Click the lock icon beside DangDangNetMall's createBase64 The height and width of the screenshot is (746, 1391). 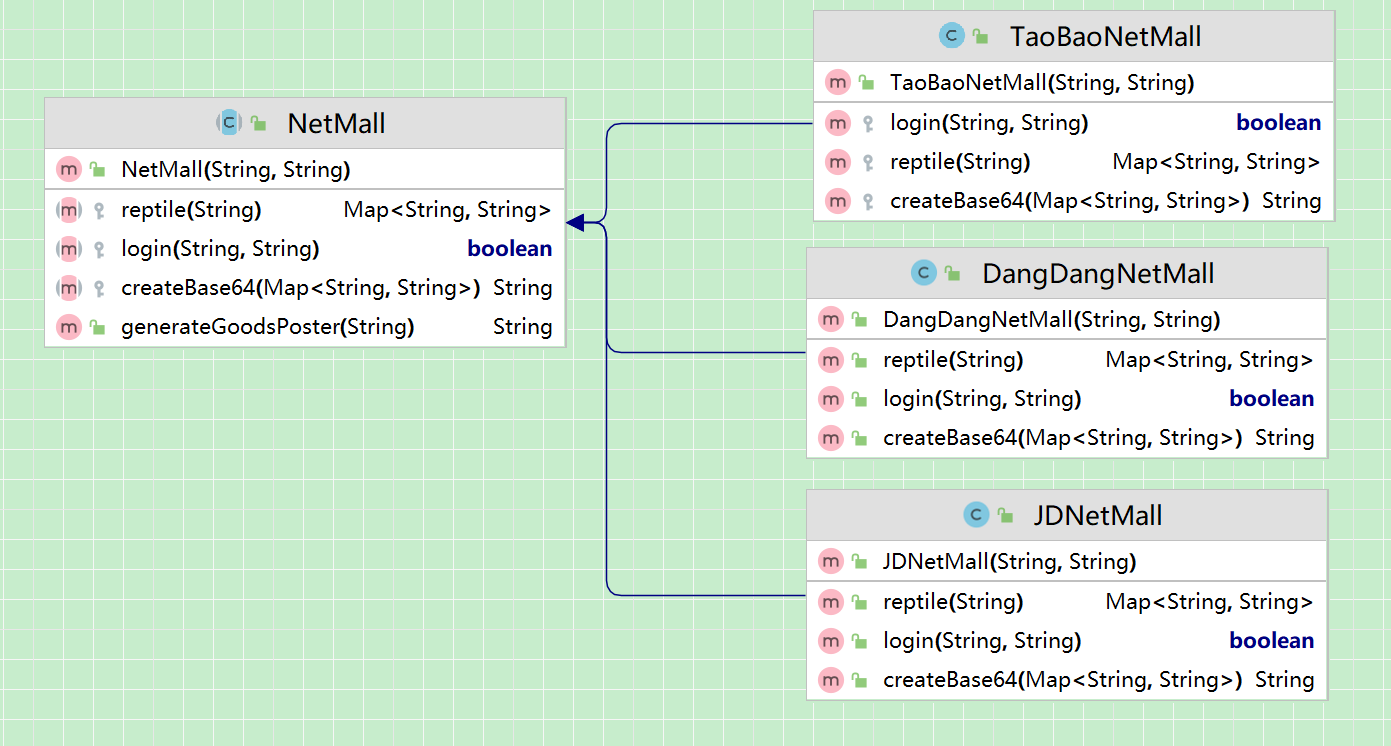(860, 437)
